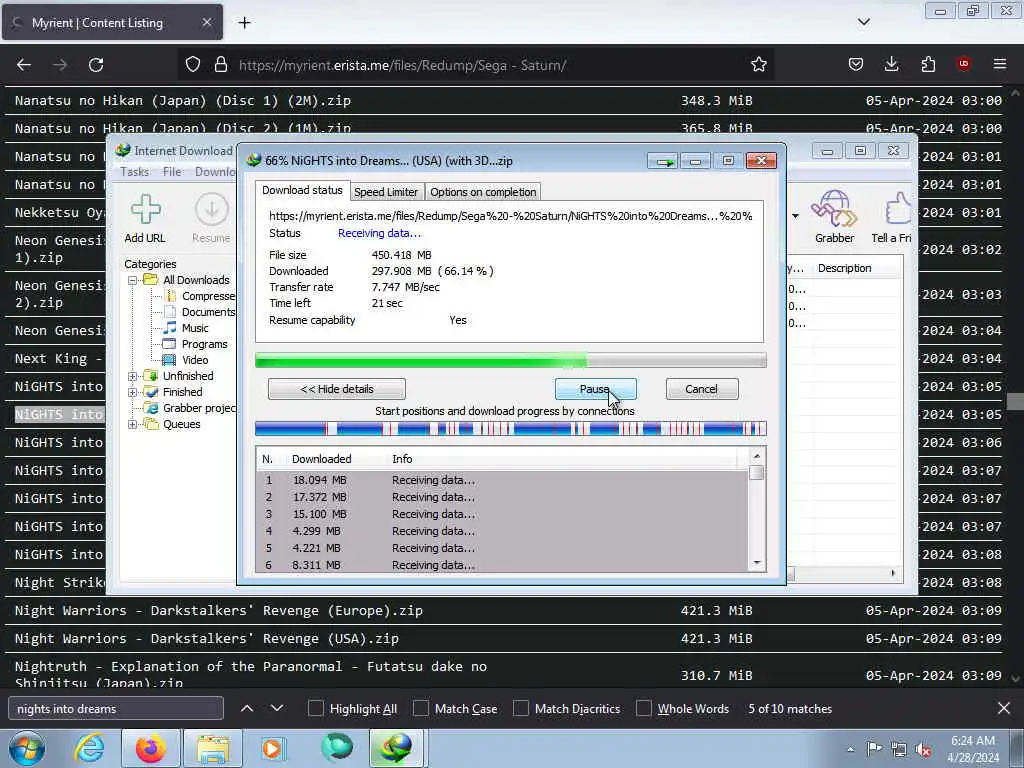Collapse the All Downloads tree node
The width and height of the screenshot is (1024, 768).
coord(133,280)
